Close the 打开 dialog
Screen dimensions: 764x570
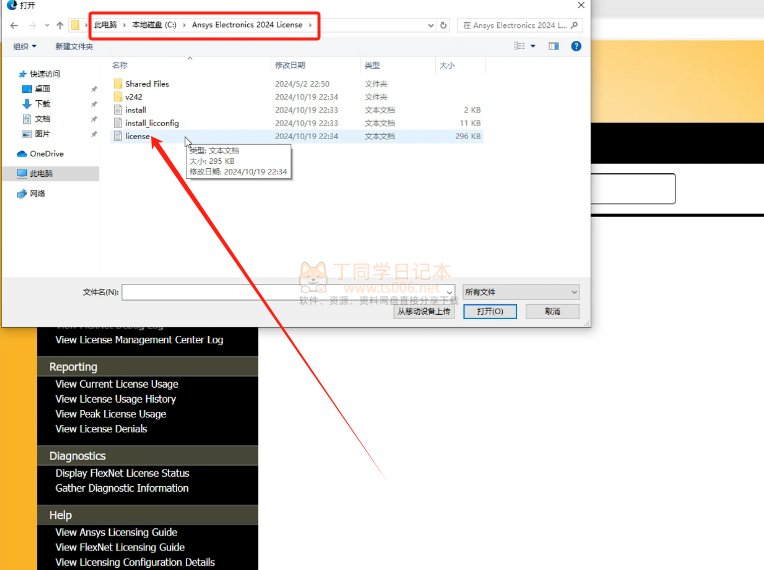[581, 5]
